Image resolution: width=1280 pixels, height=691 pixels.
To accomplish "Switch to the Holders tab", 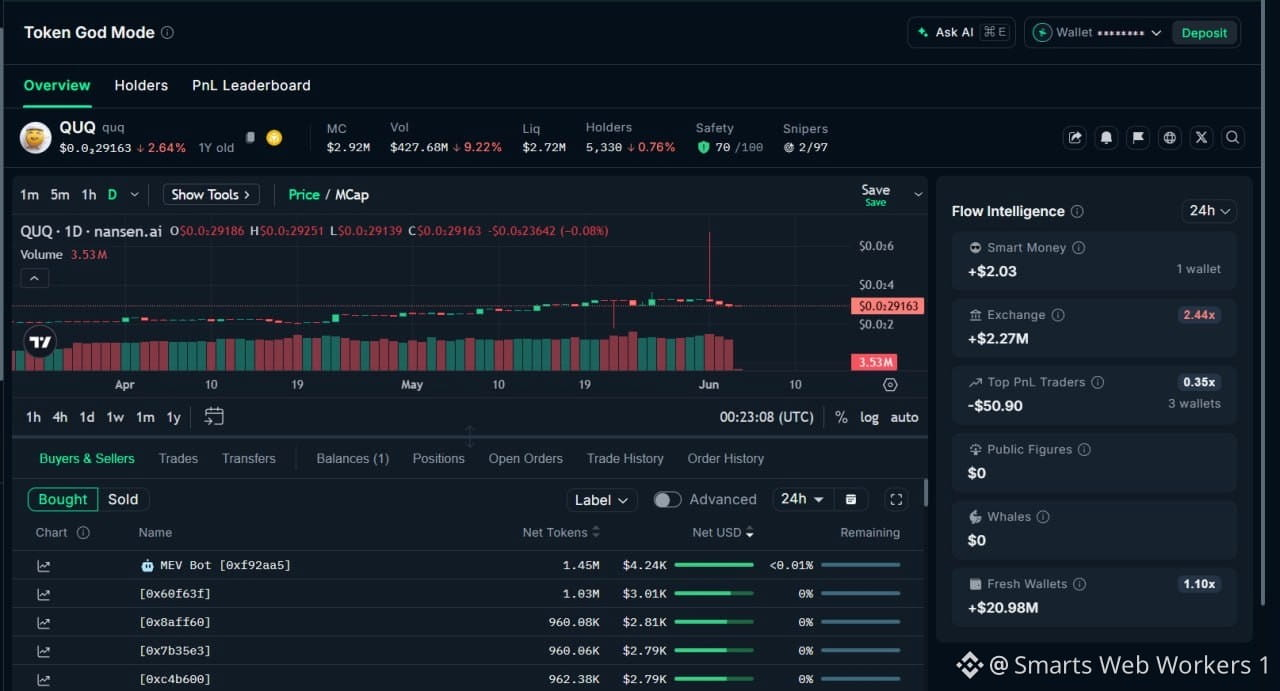I will click(141, 85).
